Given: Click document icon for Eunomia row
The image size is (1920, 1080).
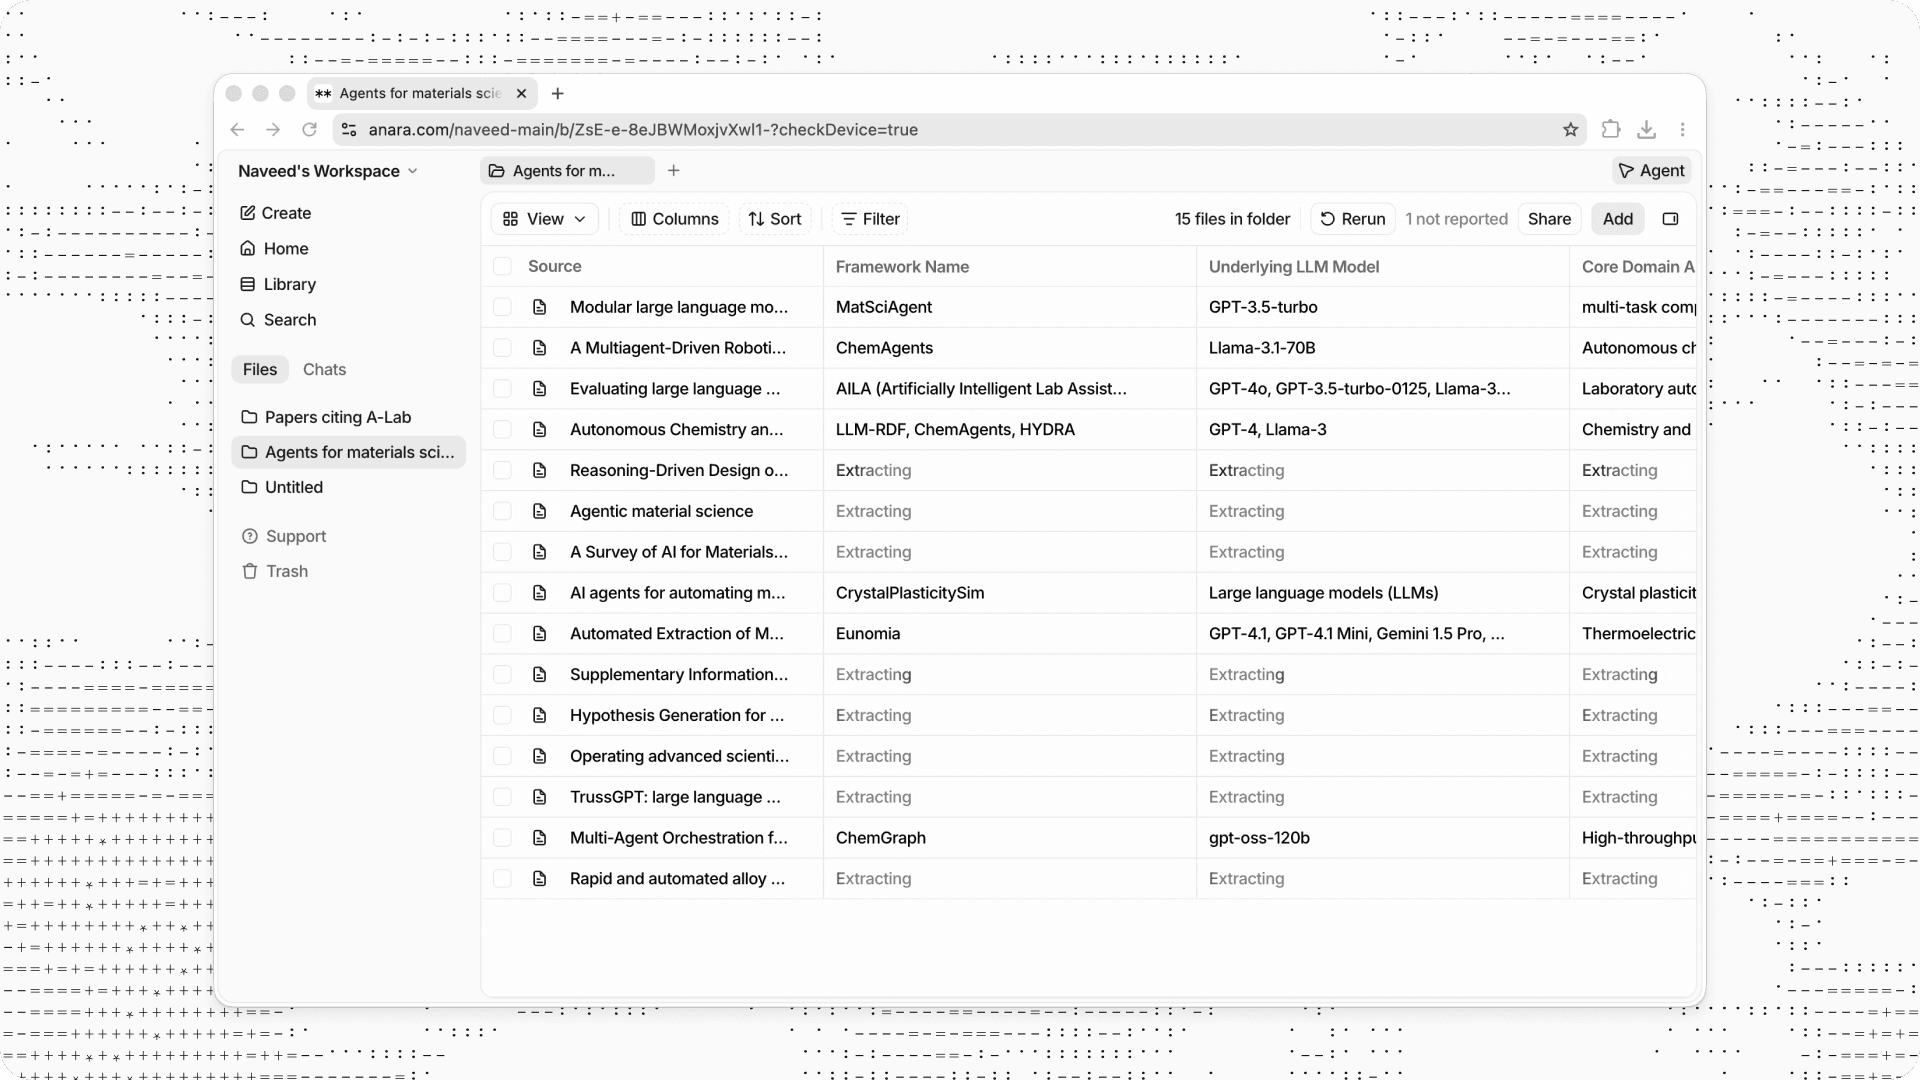Looking at the screenshot, I should [x=540, y=634].
